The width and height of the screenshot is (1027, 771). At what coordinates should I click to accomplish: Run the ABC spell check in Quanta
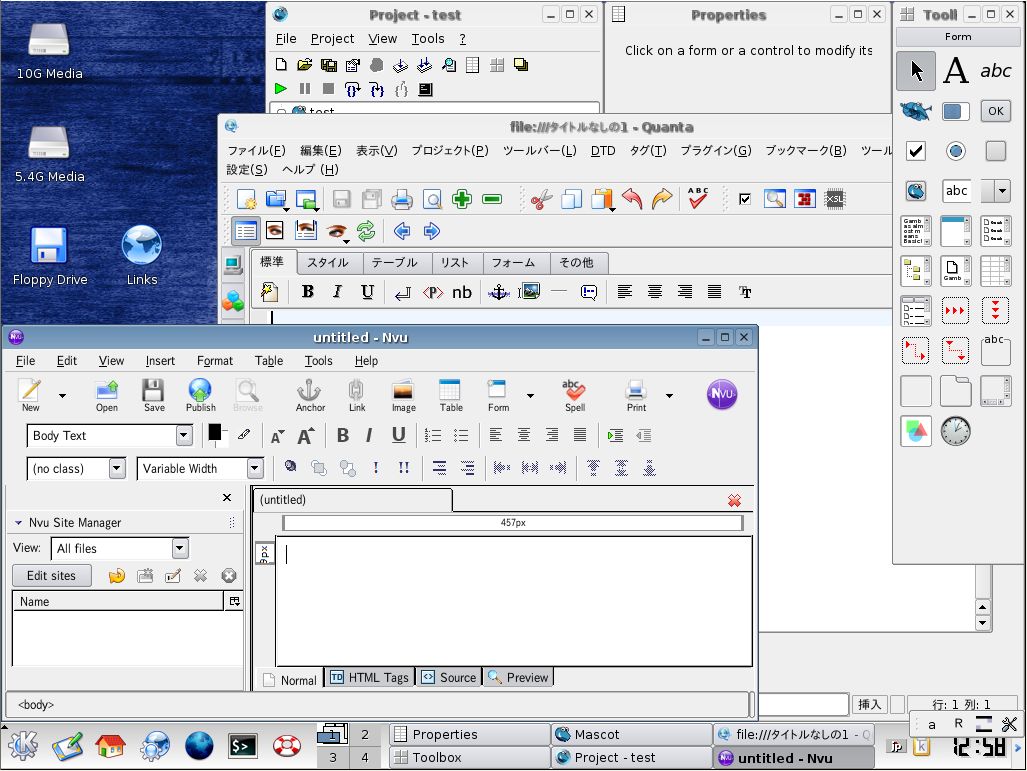coord(698,198)
